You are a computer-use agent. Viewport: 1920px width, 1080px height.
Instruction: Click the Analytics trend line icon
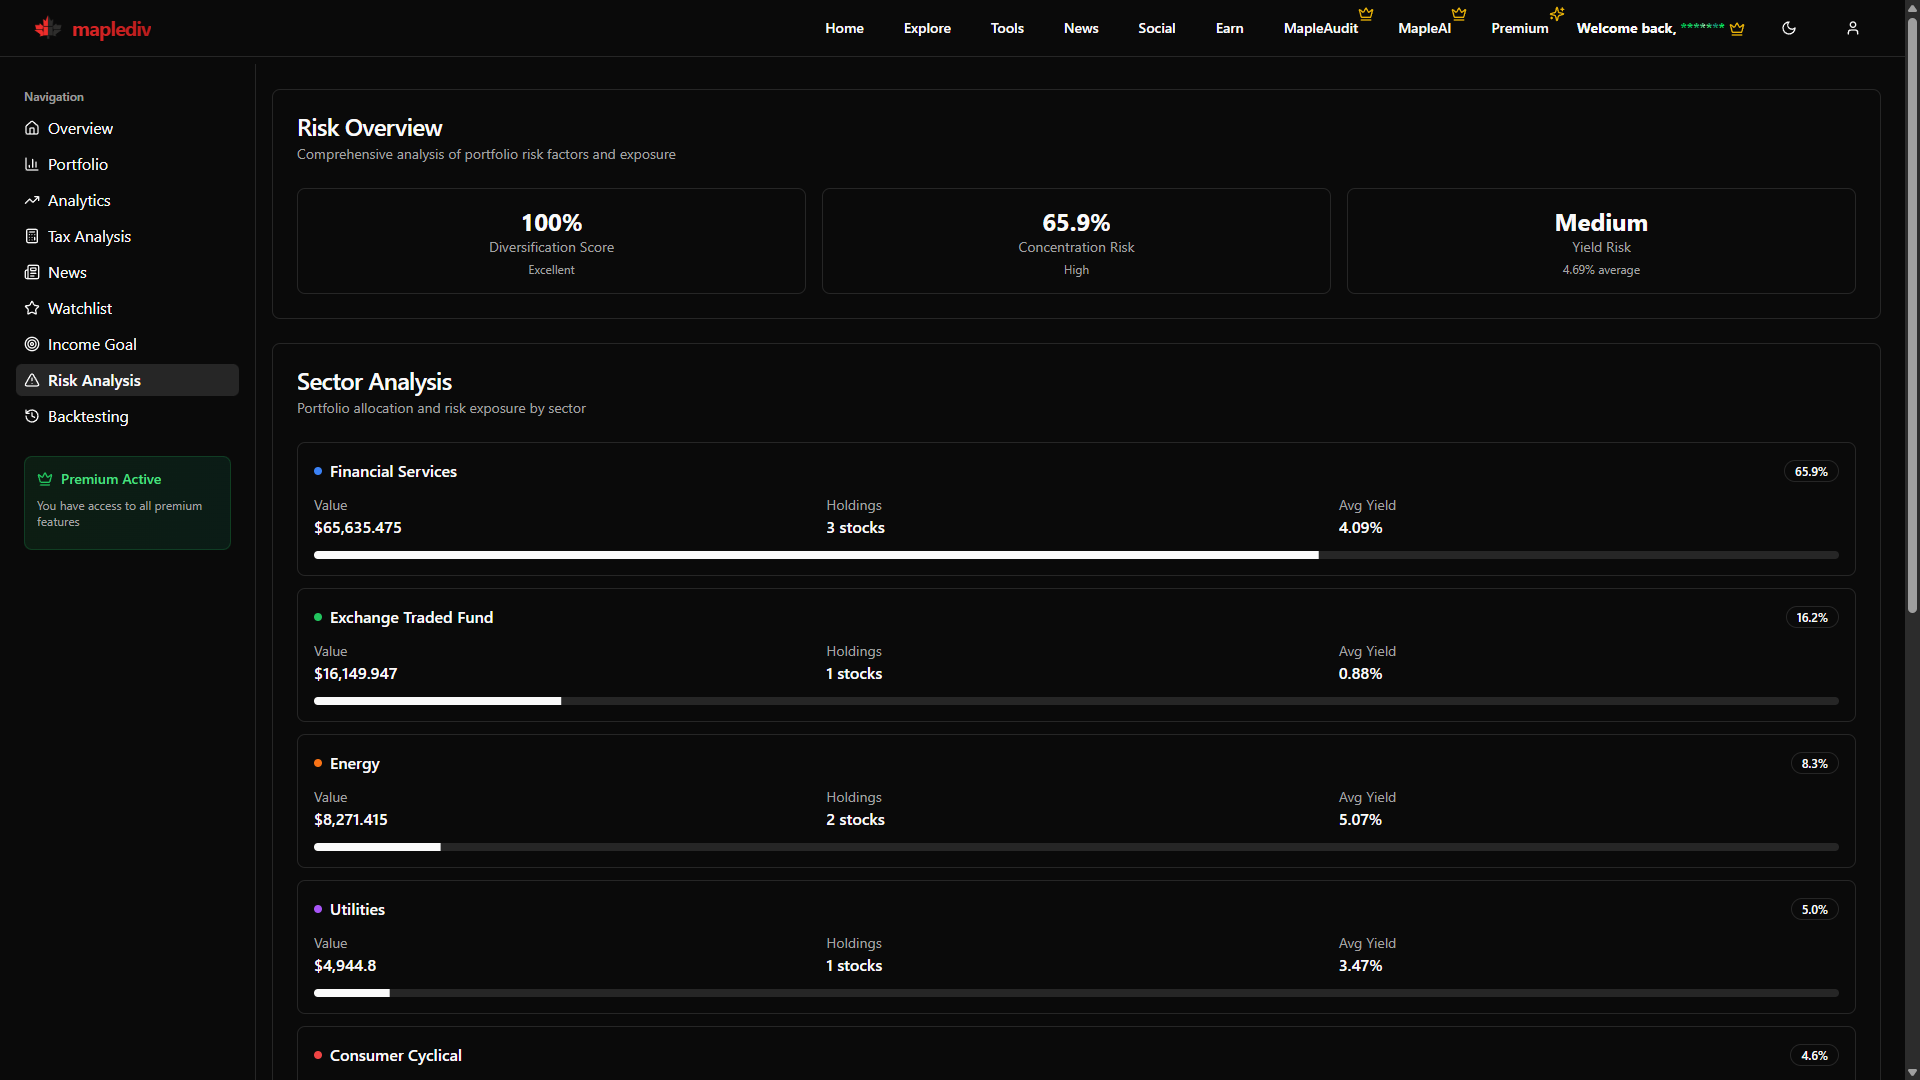coord(31,200)
